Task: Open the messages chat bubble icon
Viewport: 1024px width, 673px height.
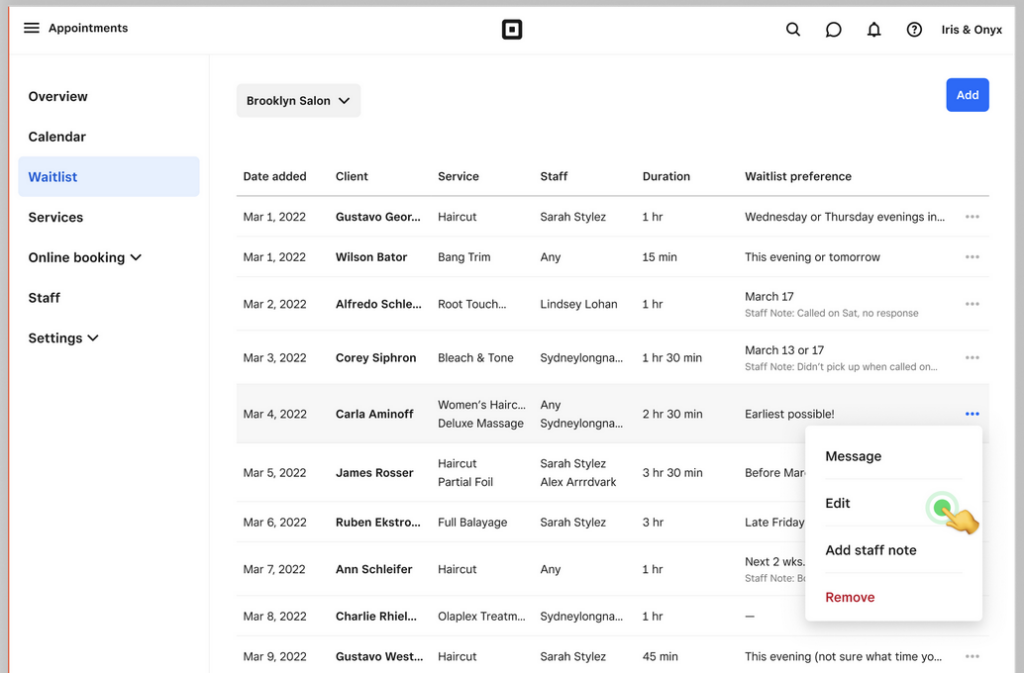Action: click(833, 29)
